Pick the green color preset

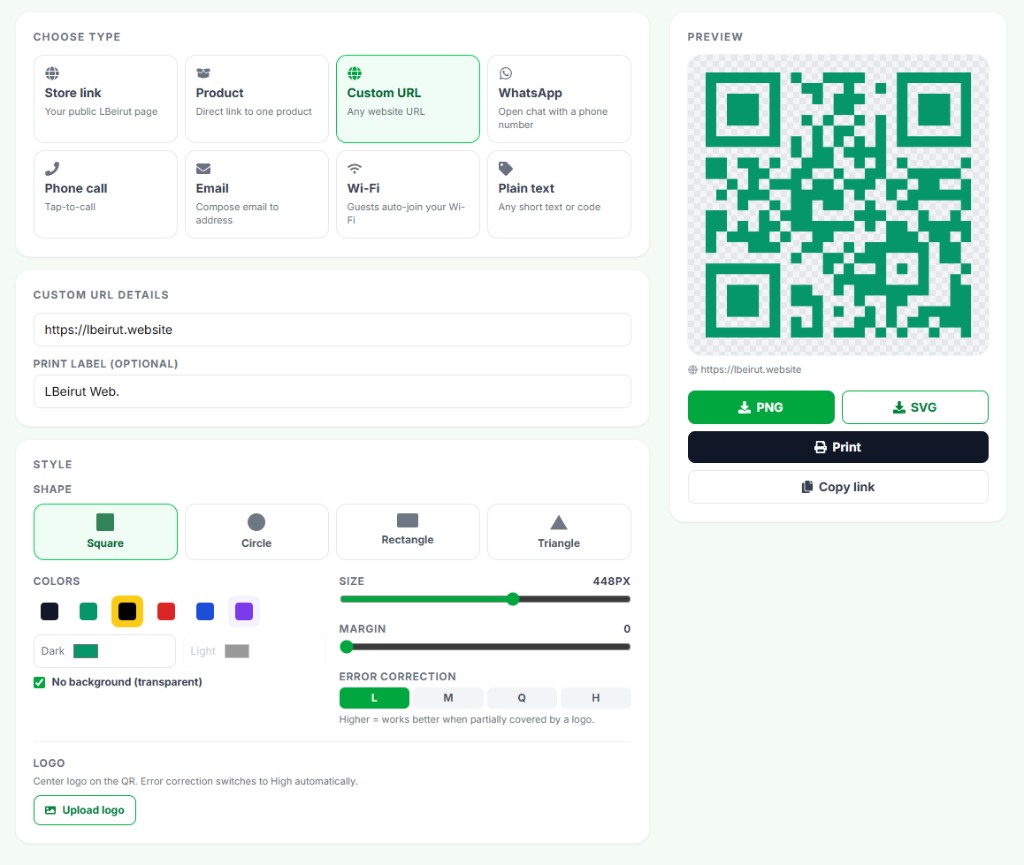tap(88, 611)
